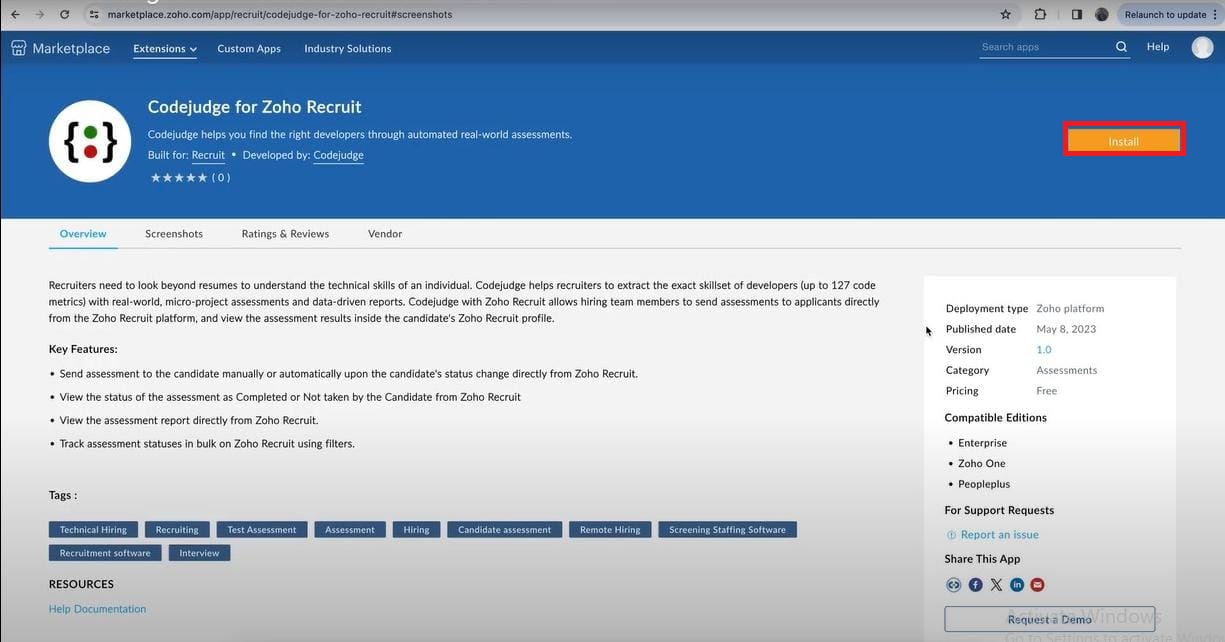Switch to the Screenshots tab
1225x642 pixels.
(x=174, y=234)
